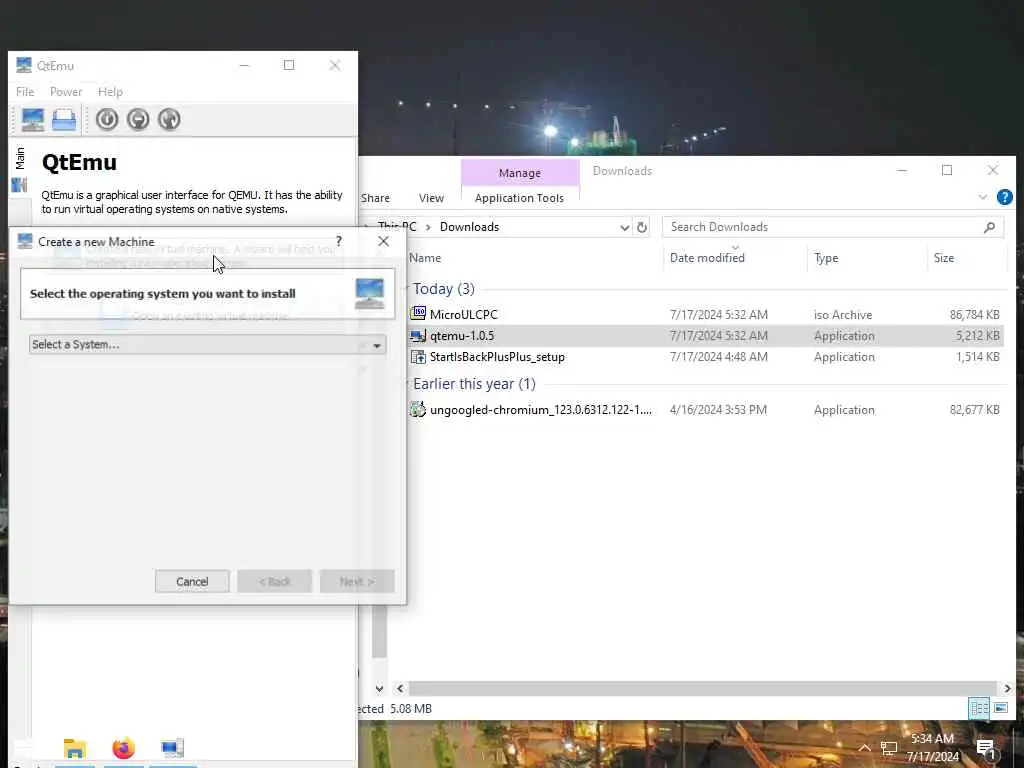The image size is (1024, 768).
Task: Open the File menu in QtEmu
Action: tap(25, 92)
